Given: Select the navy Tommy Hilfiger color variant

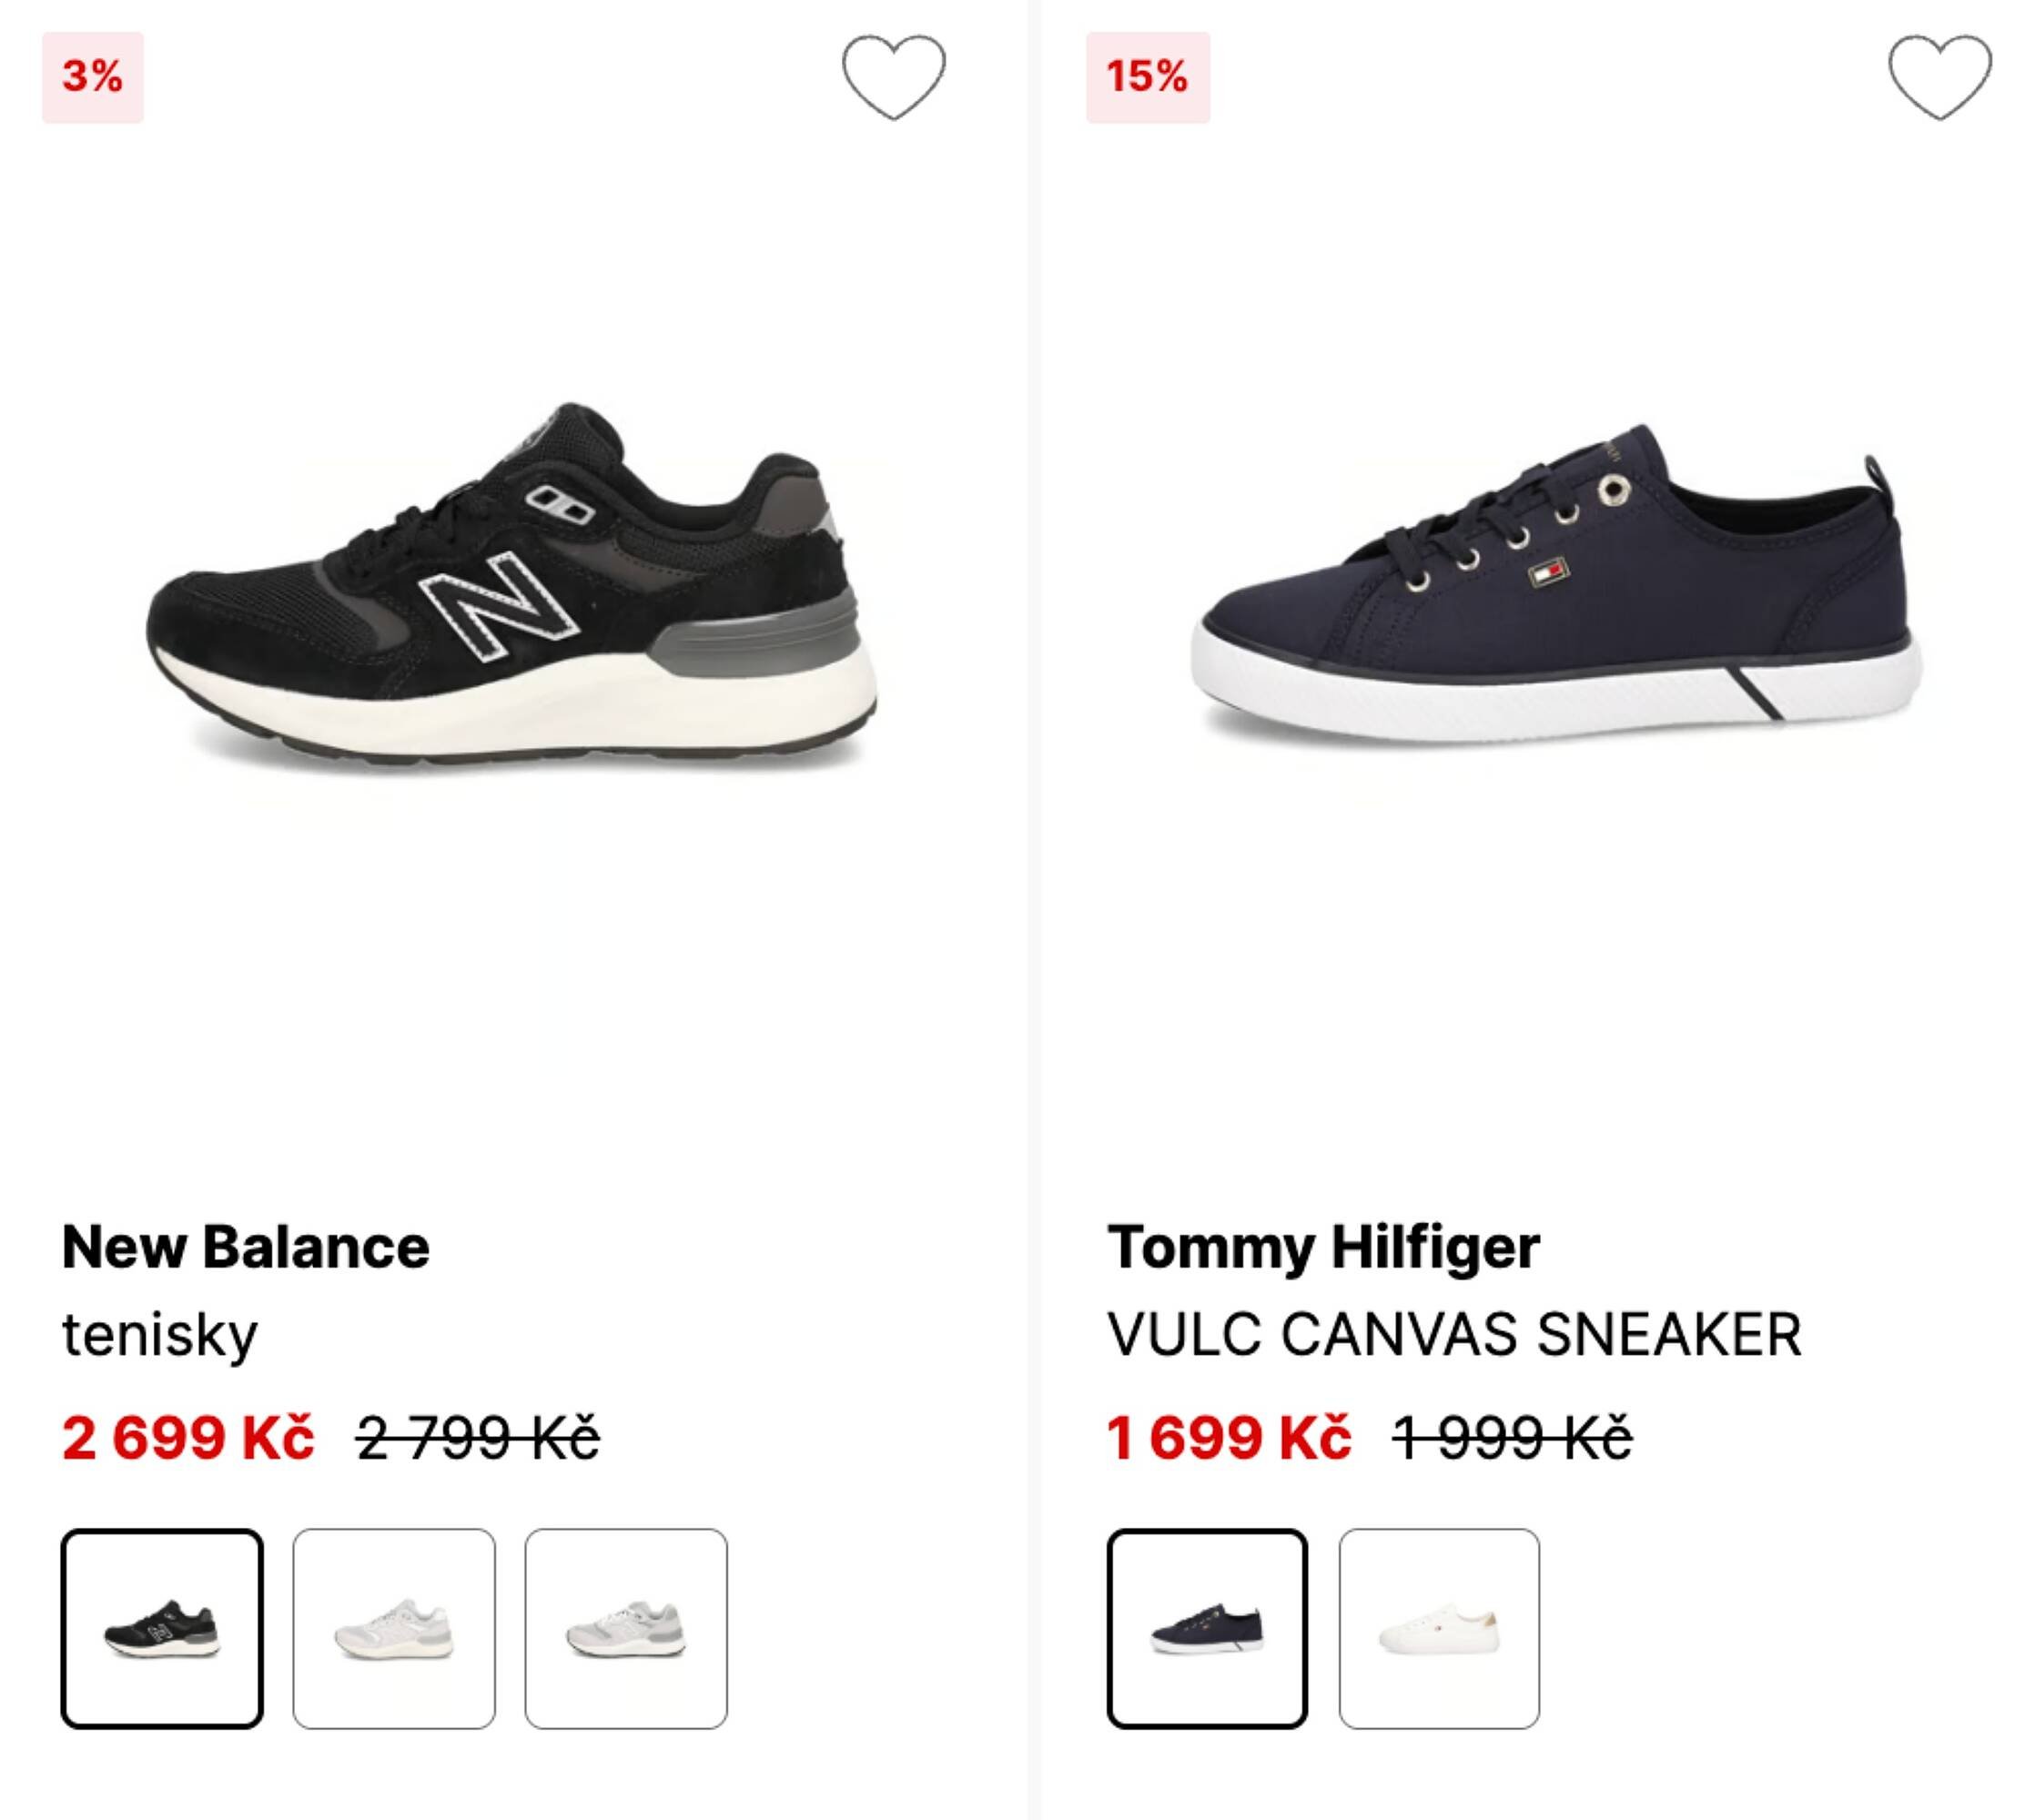Looking at the screenshot, I should point(1207,1629).
